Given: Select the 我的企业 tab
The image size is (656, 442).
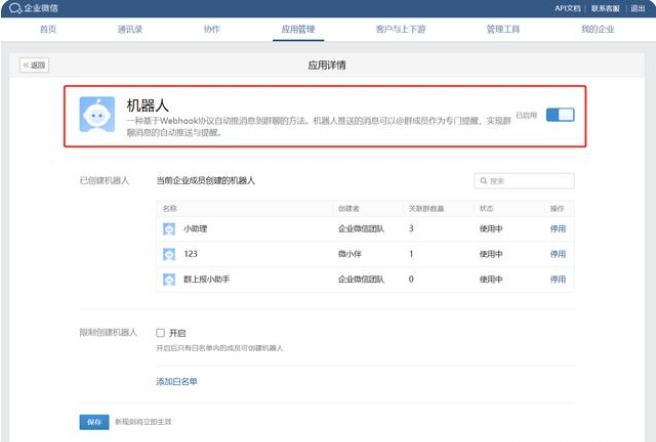Looking at the screenshot, I should 598,29.
